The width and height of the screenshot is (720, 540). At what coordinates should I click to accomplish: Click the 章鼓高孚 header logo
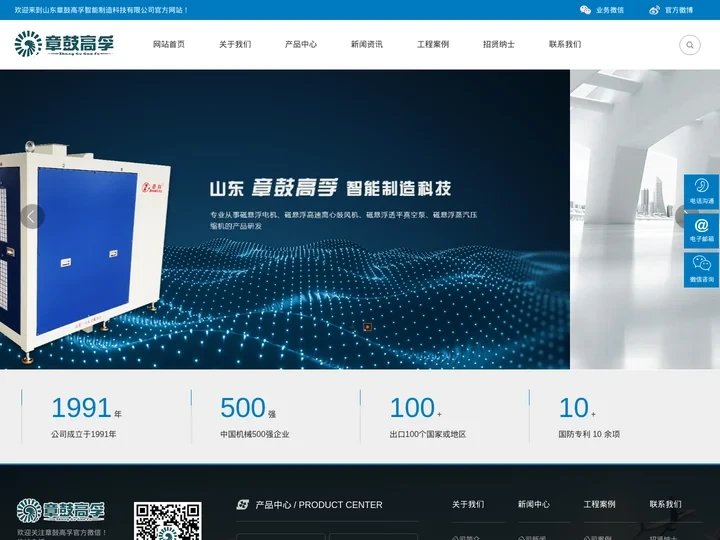pyautogui.click(x=64, y=44)
